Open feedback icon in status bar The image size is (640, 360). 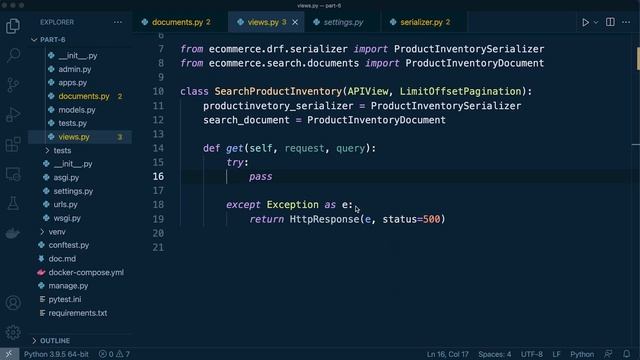point(608,354)
